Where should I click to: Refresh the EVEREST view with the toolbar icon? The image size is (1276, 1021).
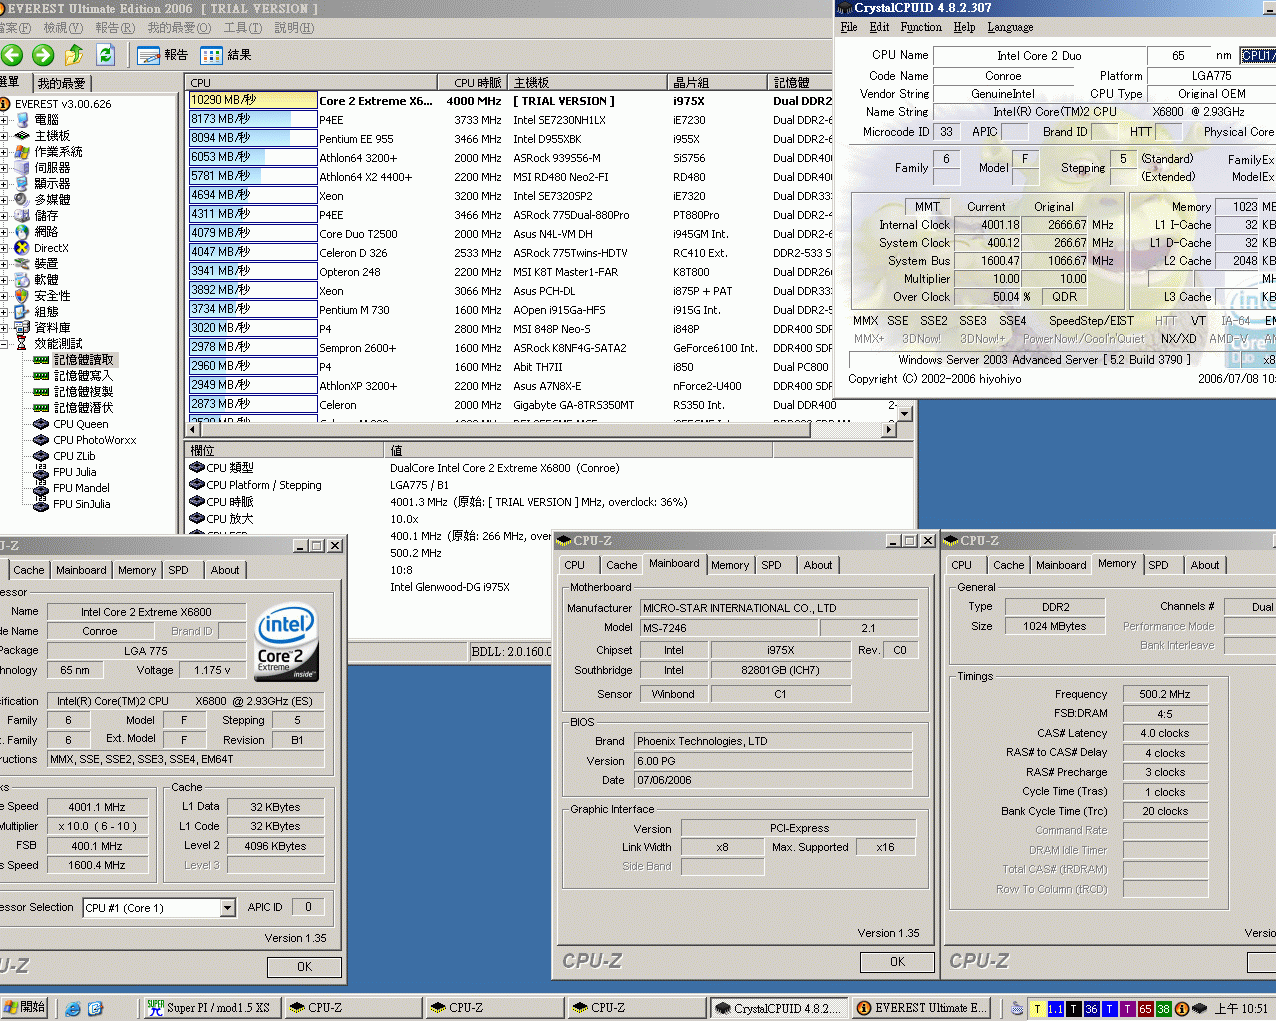click(106, 55)
